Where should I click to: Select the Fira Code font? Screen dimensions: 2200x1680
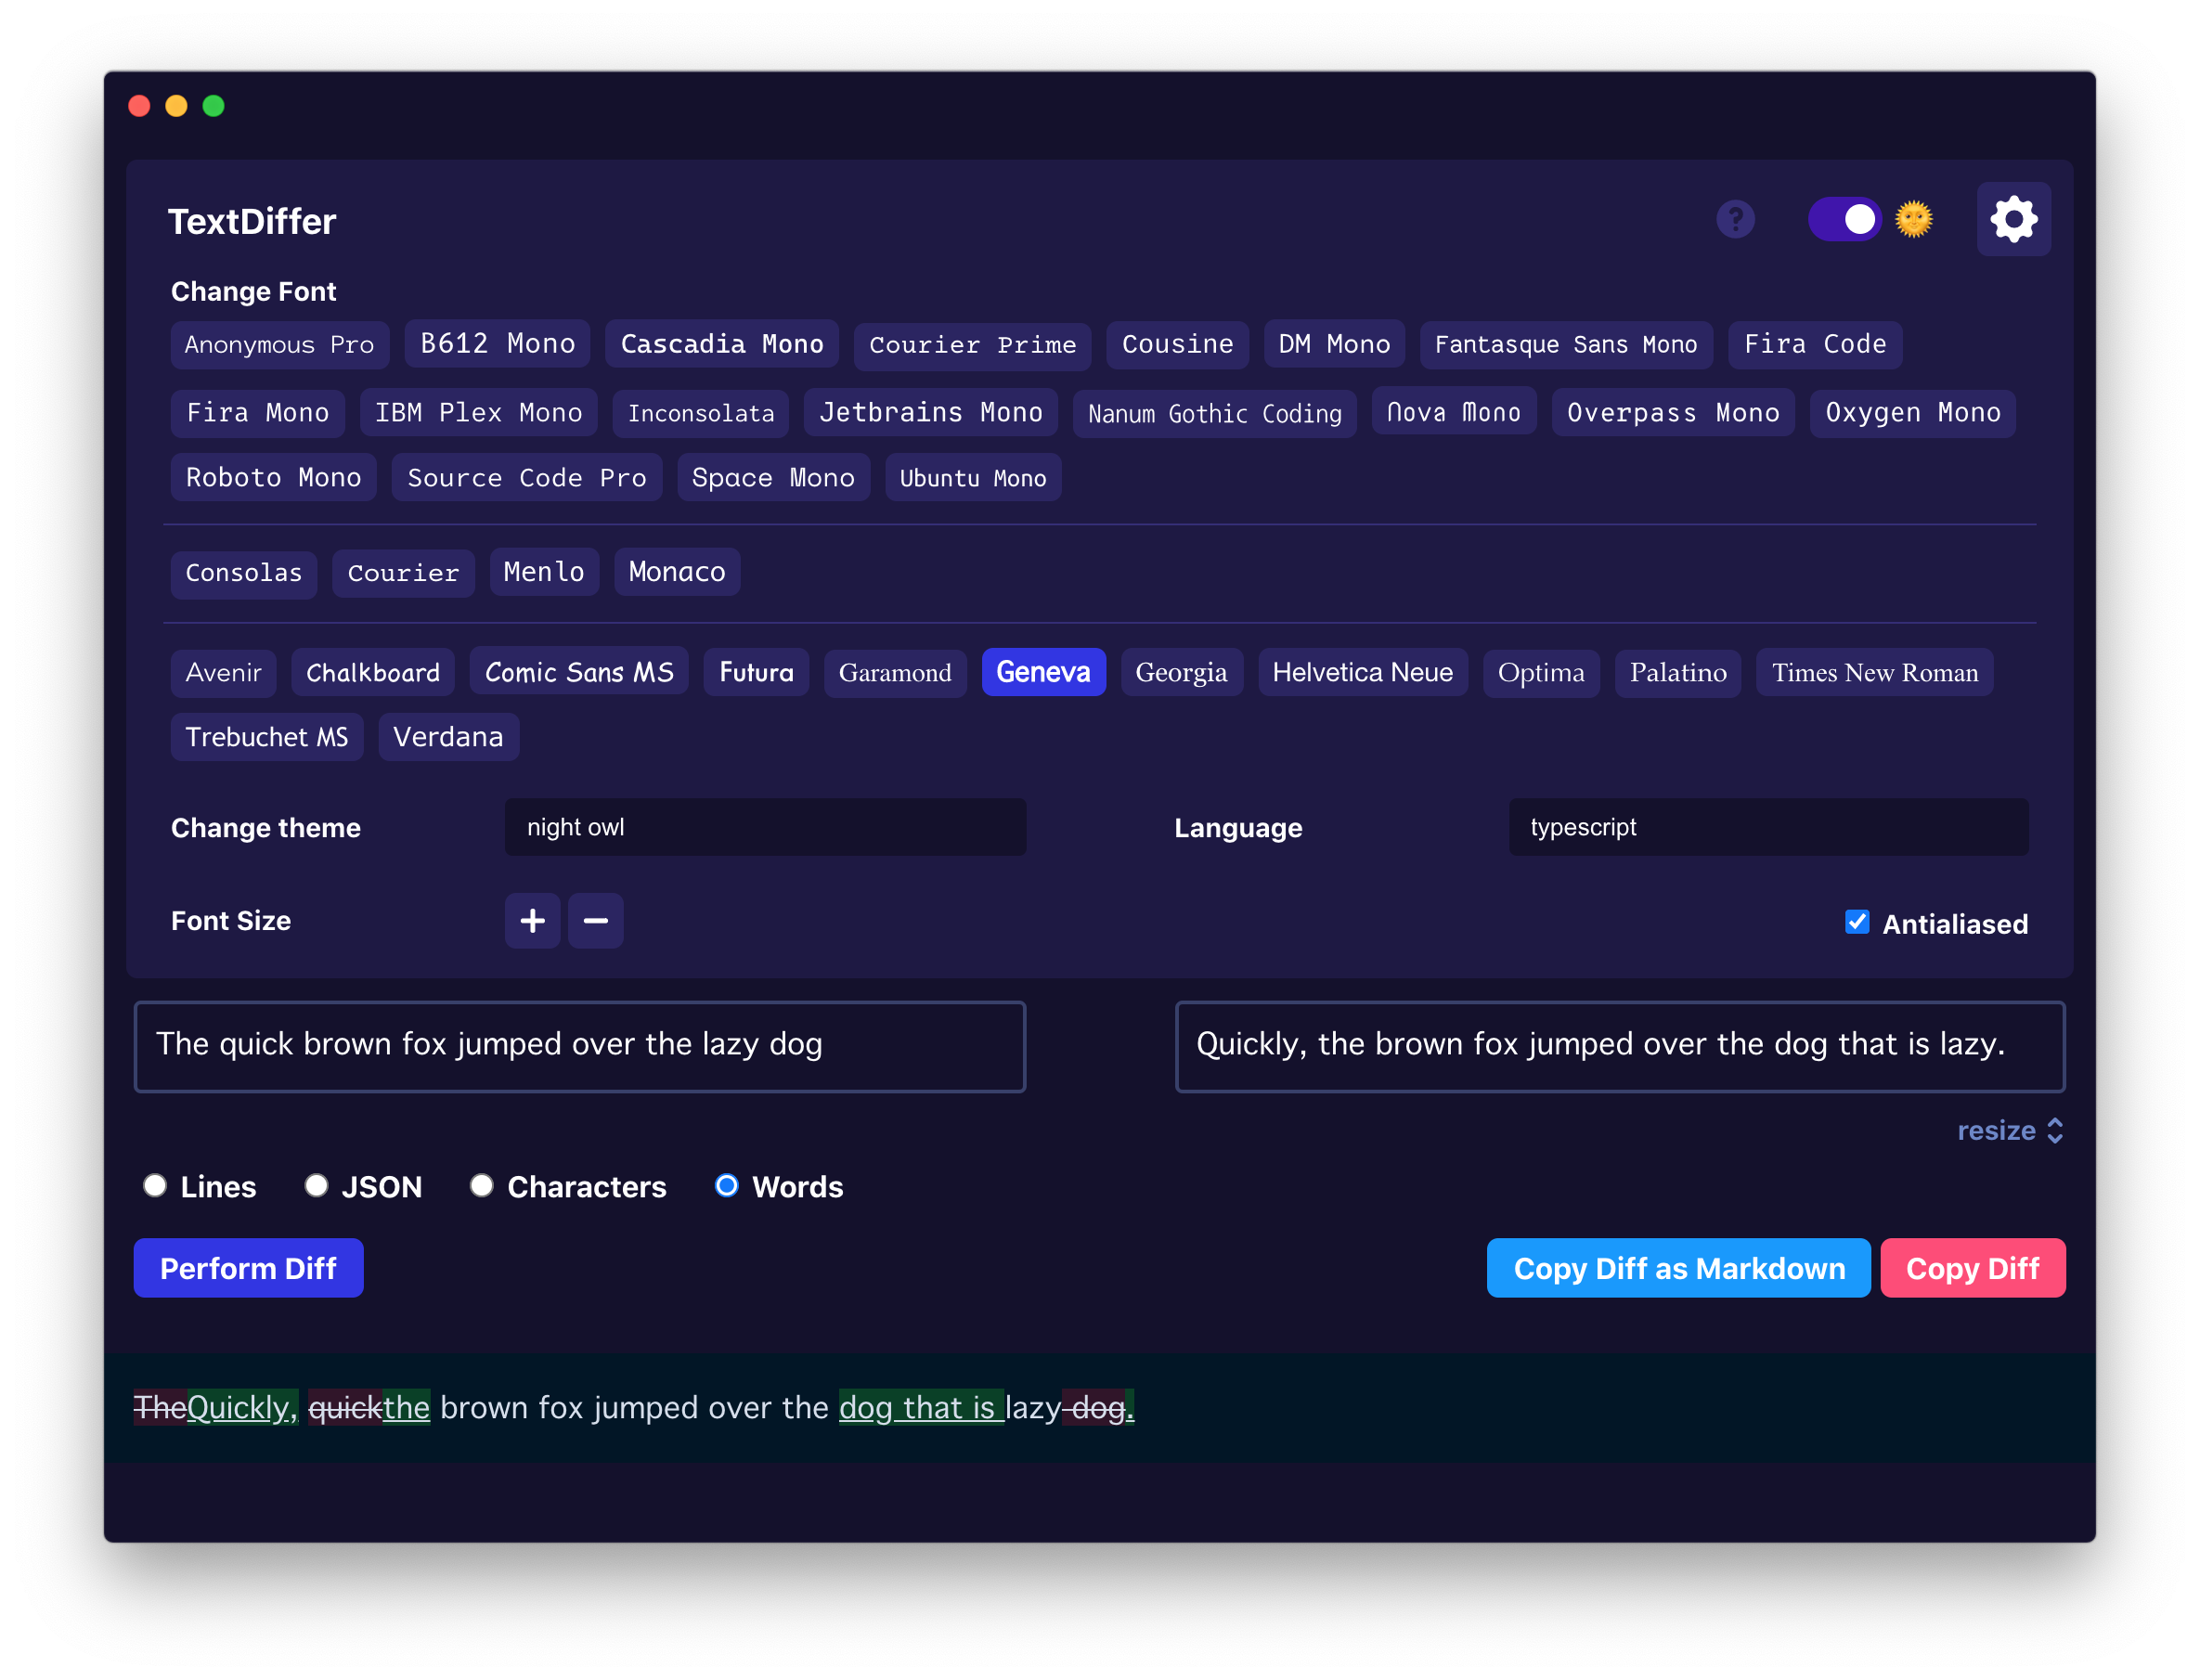click(x=1815, y=344)
